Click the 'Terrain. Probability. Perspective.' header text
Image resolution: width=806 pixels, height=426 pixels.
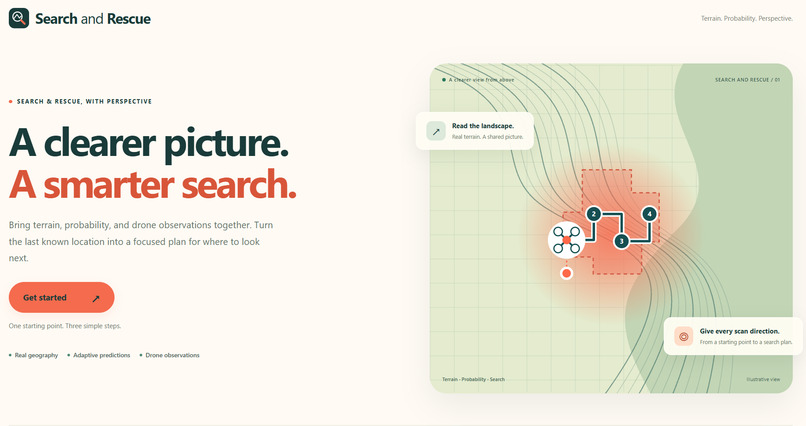click(x=747, y=18)
